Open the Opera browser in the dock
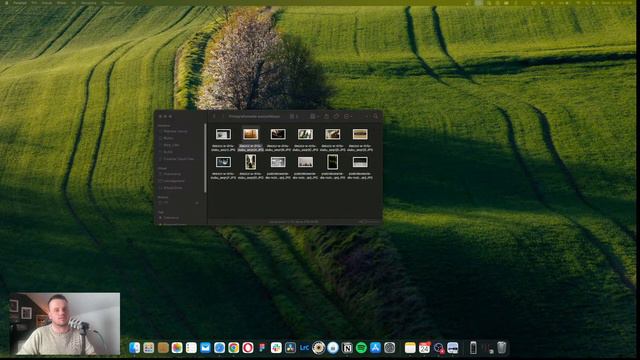 point(248,348)
